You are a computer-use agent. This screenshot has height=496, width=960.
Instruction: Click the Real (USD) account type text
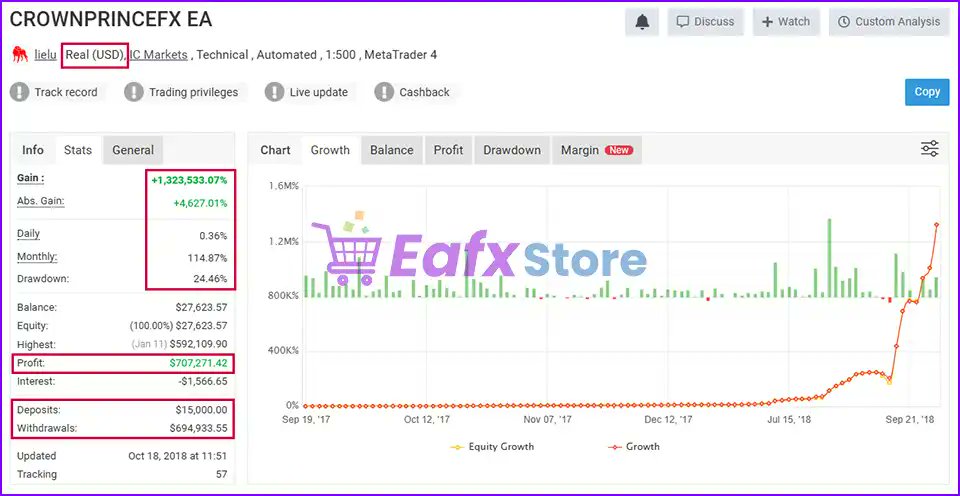96,55
